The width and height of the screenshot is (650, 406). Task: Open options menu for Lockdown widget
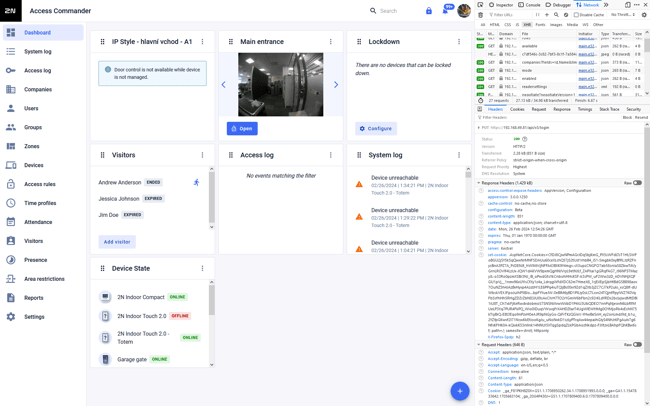pos(459,41)
